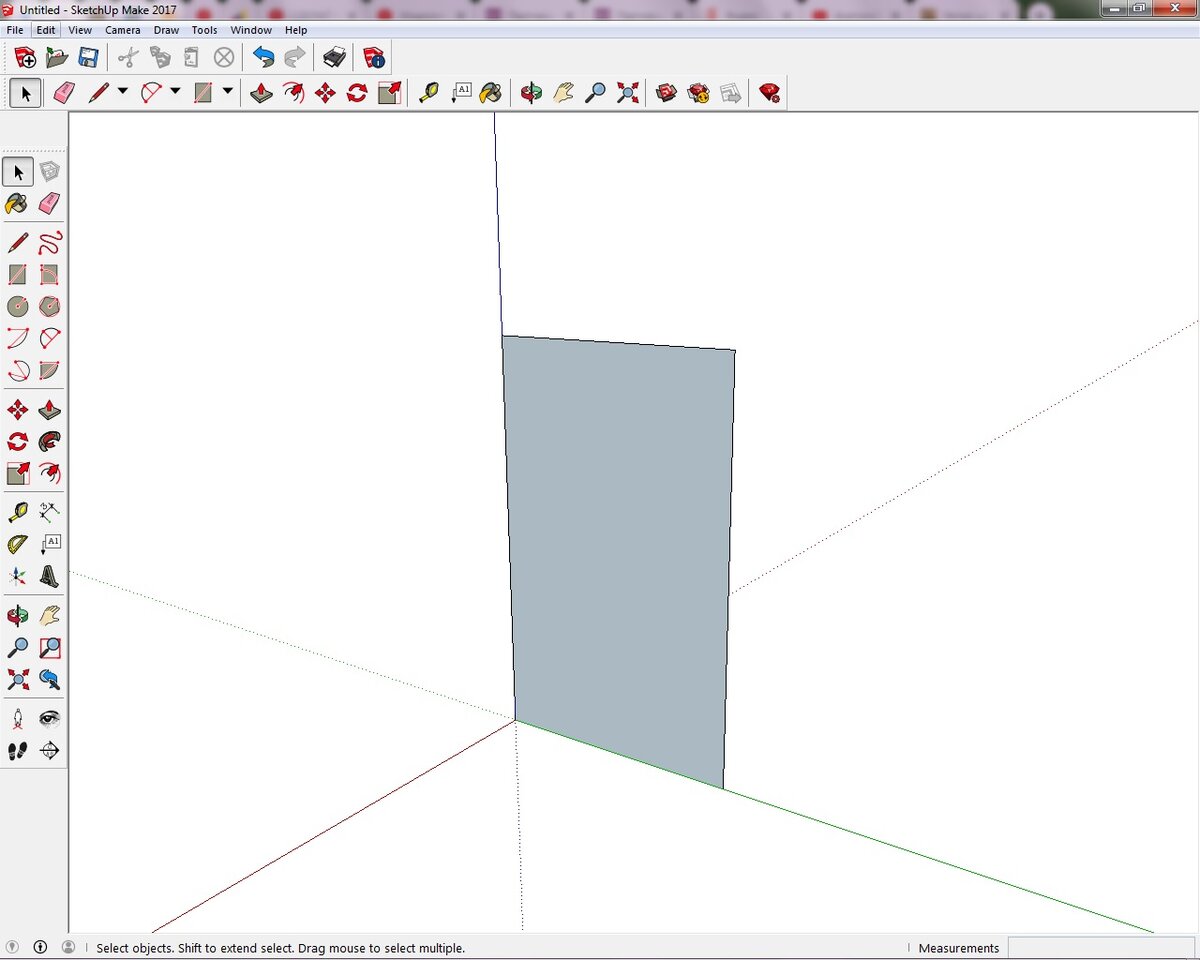The image size is (1200, 960).
Task: Open the Extension Manager ruby icon
Action: pos(769,93)
